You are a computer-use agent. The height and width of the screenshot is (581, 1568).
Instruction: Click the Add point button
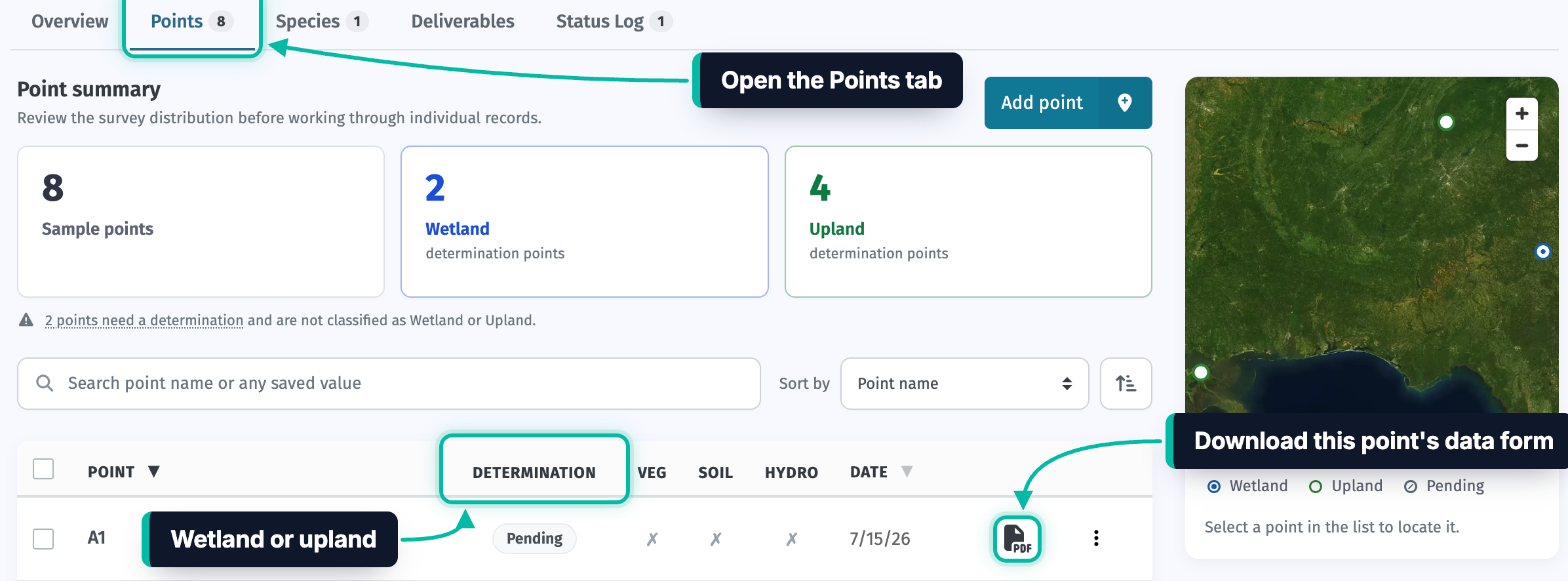click(x=1068, y=103)
